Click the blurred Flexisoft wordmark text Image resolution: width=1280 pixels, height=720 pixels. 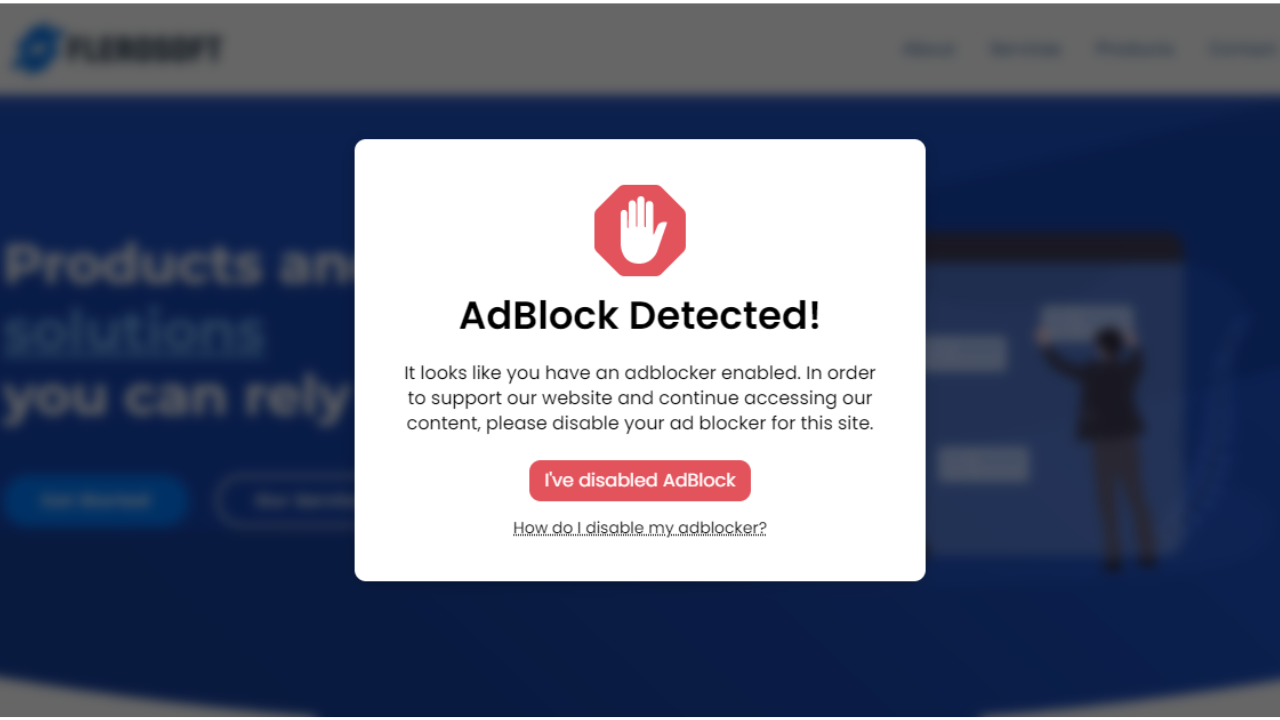[143, 48]
